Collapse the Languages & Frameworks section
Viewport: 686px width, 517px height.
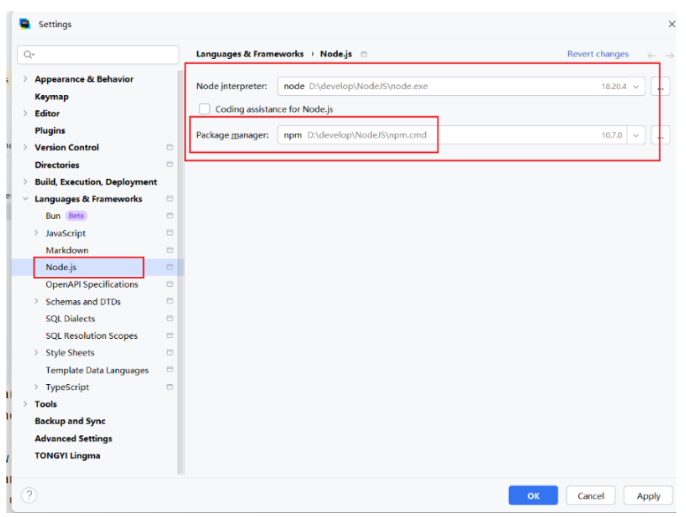click(x=25, y=199)
